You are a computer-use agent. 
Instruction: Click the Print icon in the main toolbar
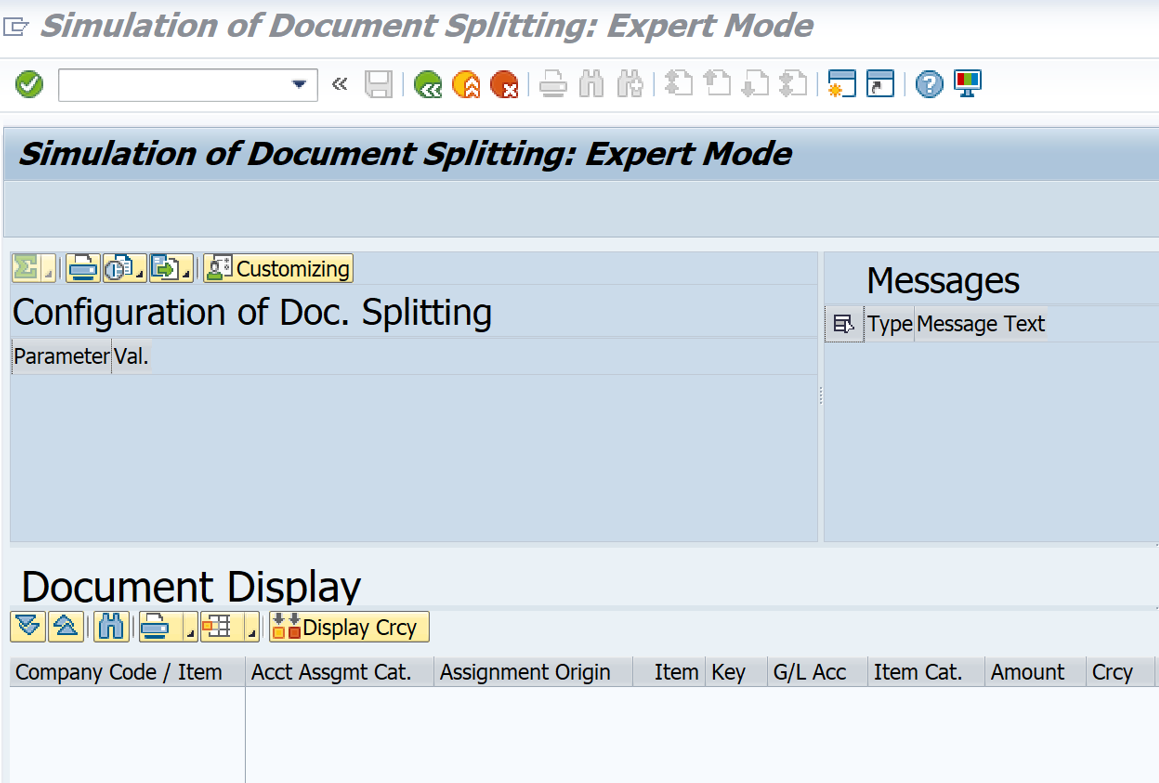coord(553,84)
